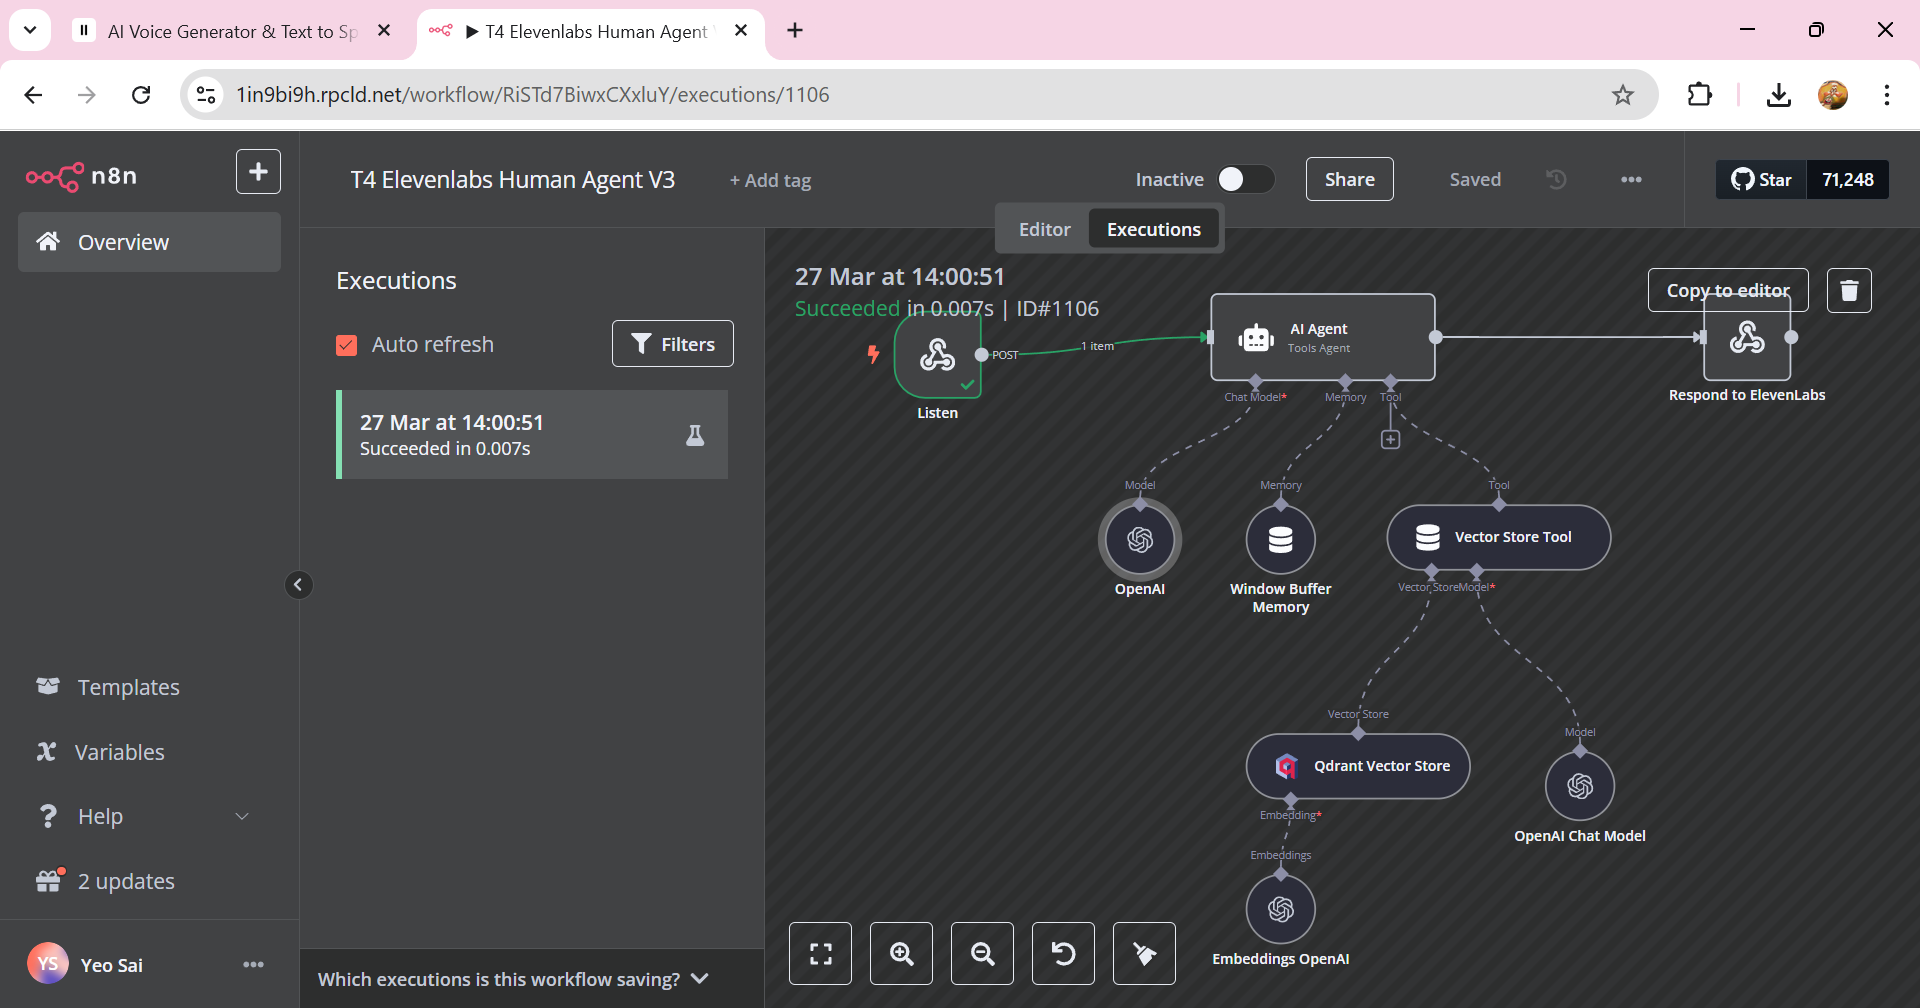Click the YS user avatar
Image resolution: width=1920 pixels, height=1008 pixels.
(48, 964)
